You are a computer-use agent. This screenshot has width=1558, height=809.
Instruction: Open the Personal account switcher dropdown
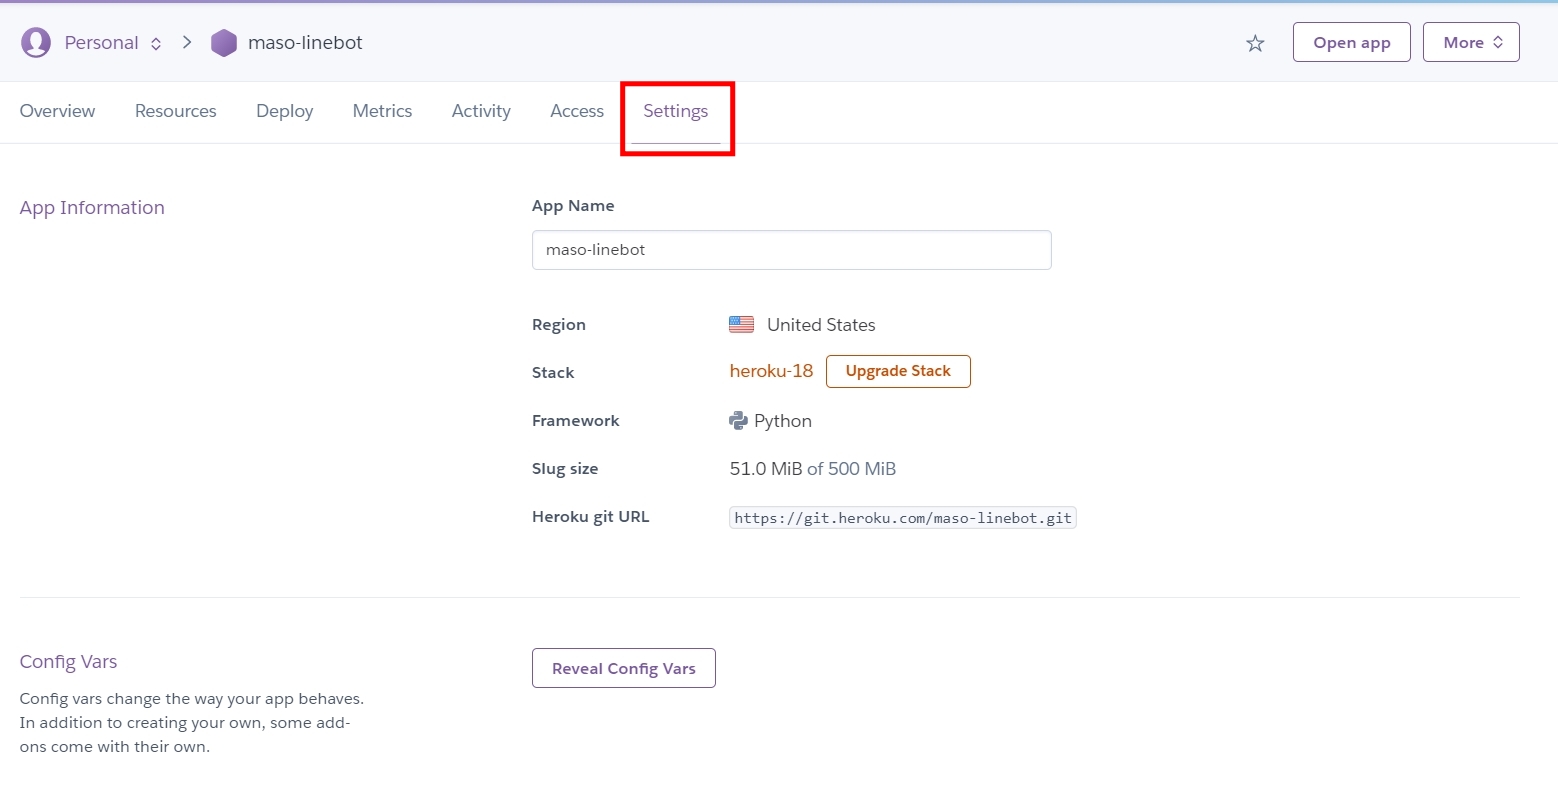[113, 43]
